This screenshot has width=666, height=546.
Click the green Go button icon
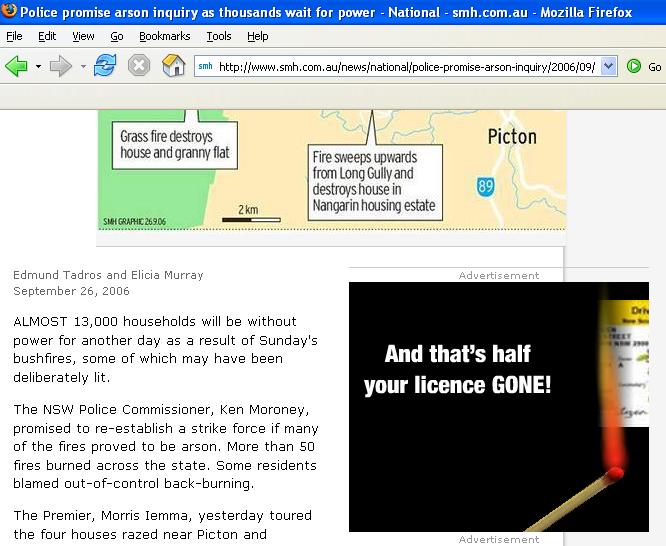(634, 67)
